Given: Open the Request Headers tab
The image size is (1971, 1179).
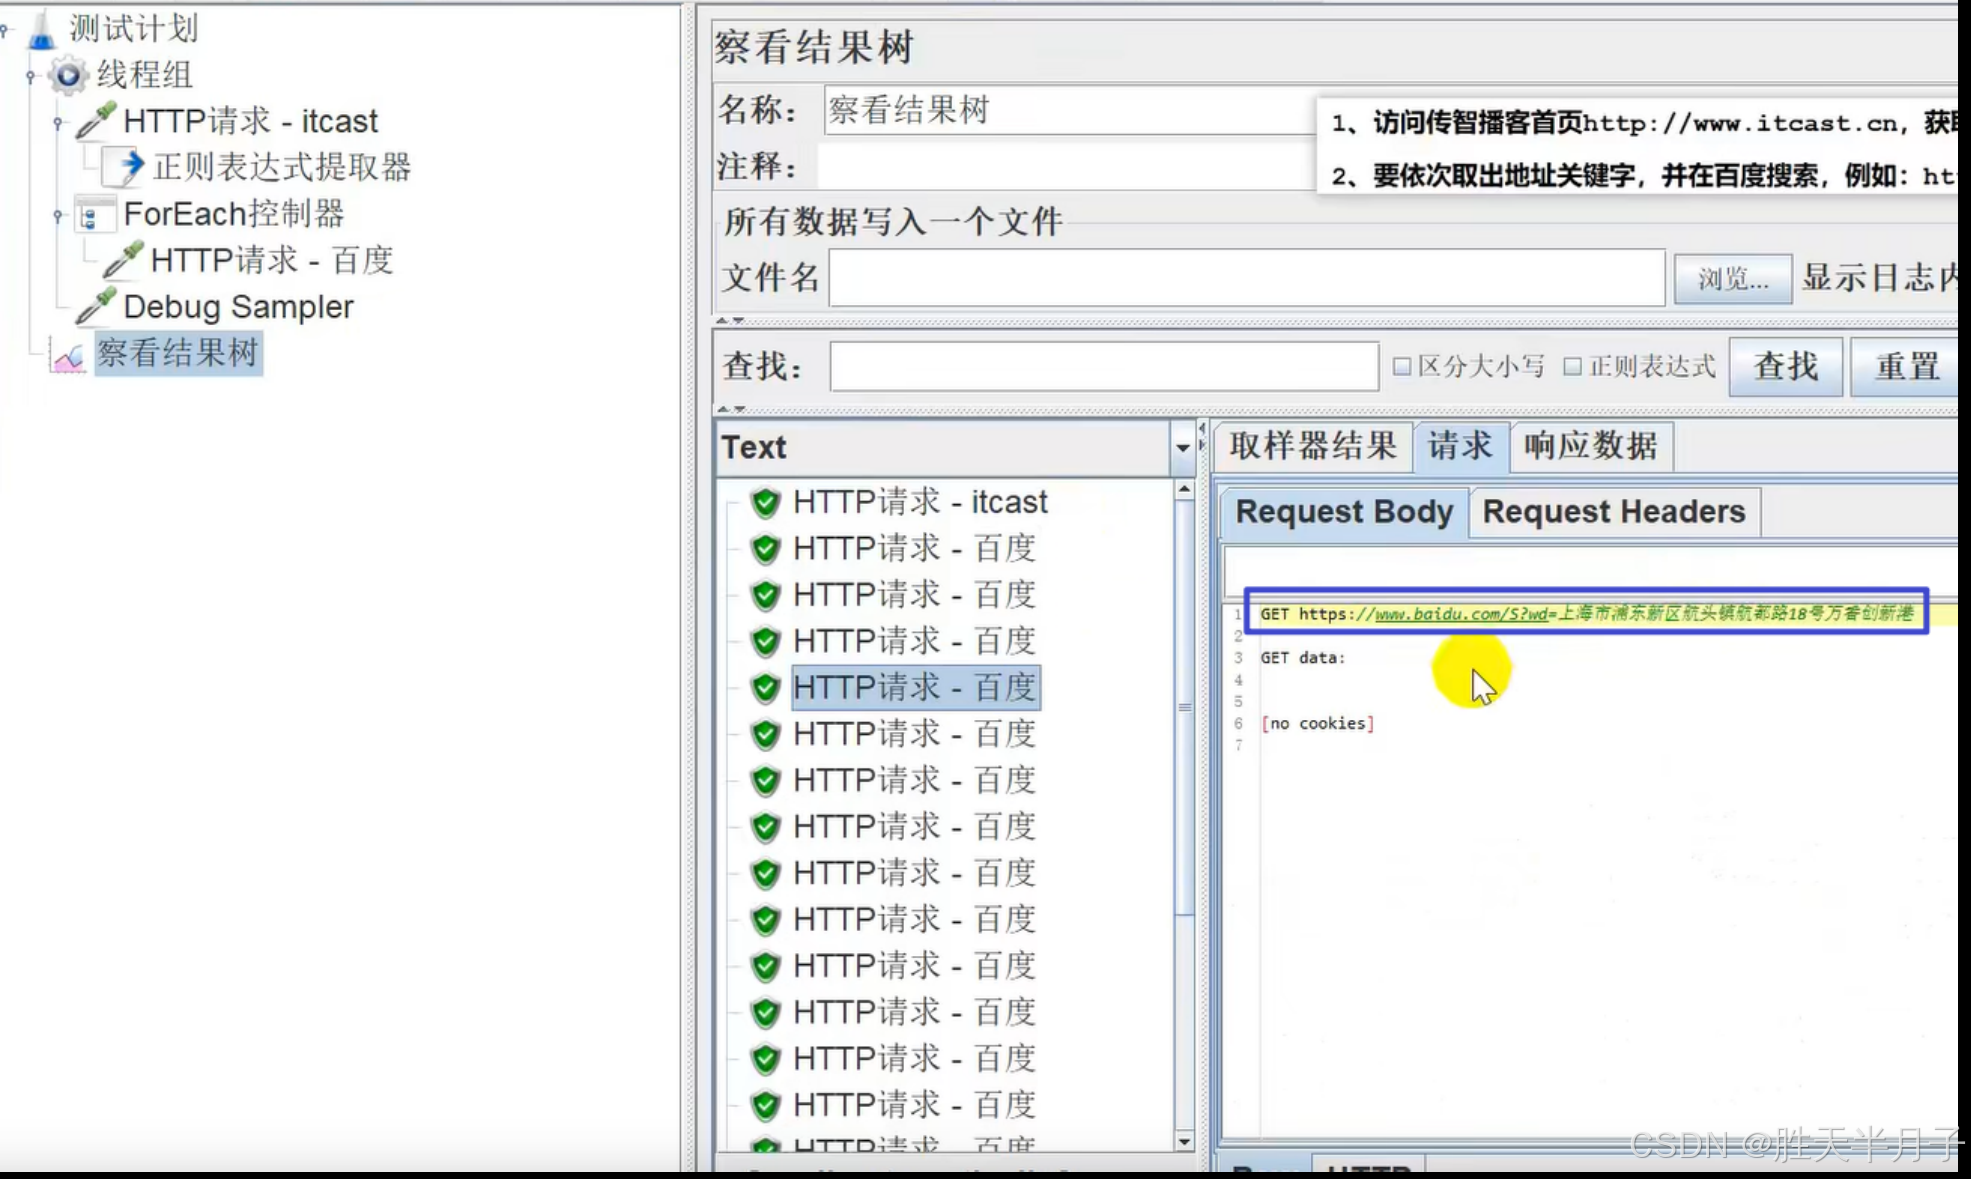Looking at the screenshot, I should [1613, 512].
